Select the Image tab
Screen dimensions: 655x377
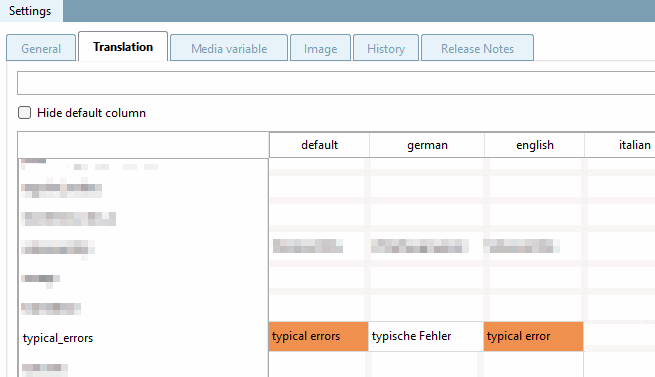[320, 48]
